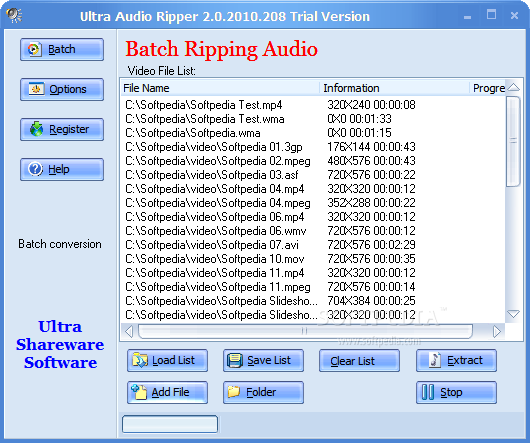Start audio extraction with Extract
The width and height of the screenshot is (530, 443).
(456, 361)
